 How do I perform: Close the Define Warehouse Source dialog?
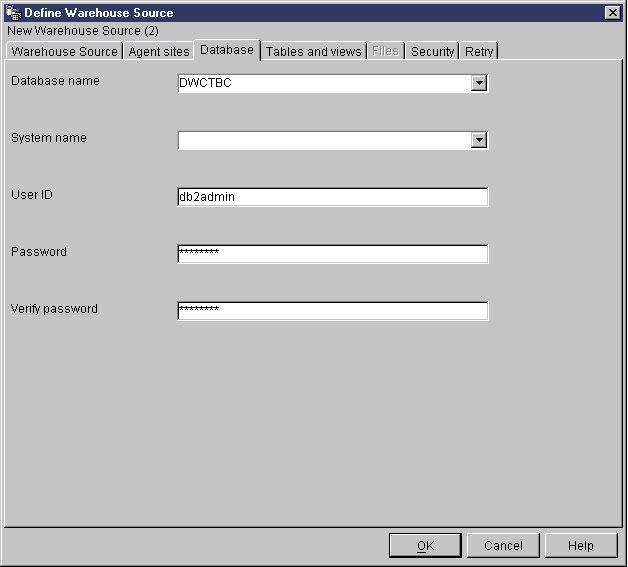tap(613, 13)
